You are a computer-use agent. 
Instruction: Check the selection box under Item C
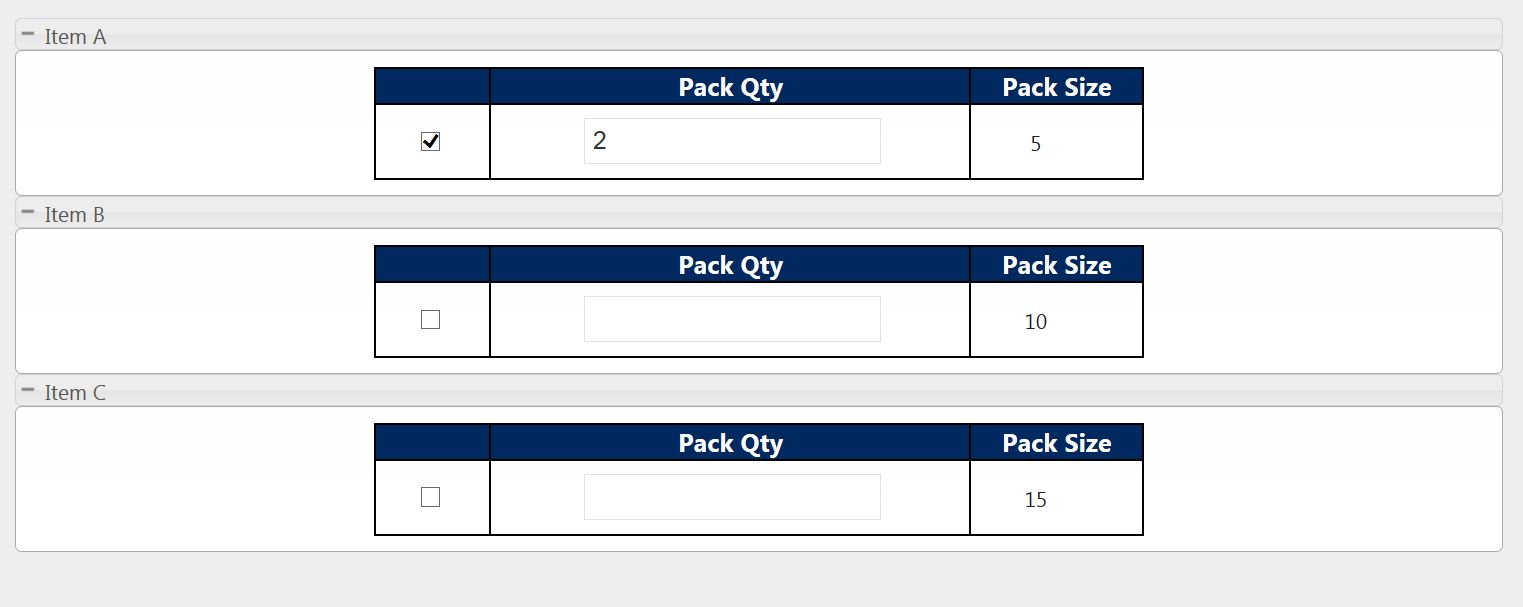click(x=431, y=496)
